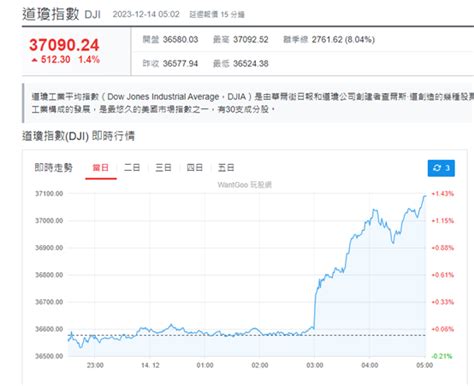Click the change value 512.30
The image size is (474, 386).
[x=55, y=60]
